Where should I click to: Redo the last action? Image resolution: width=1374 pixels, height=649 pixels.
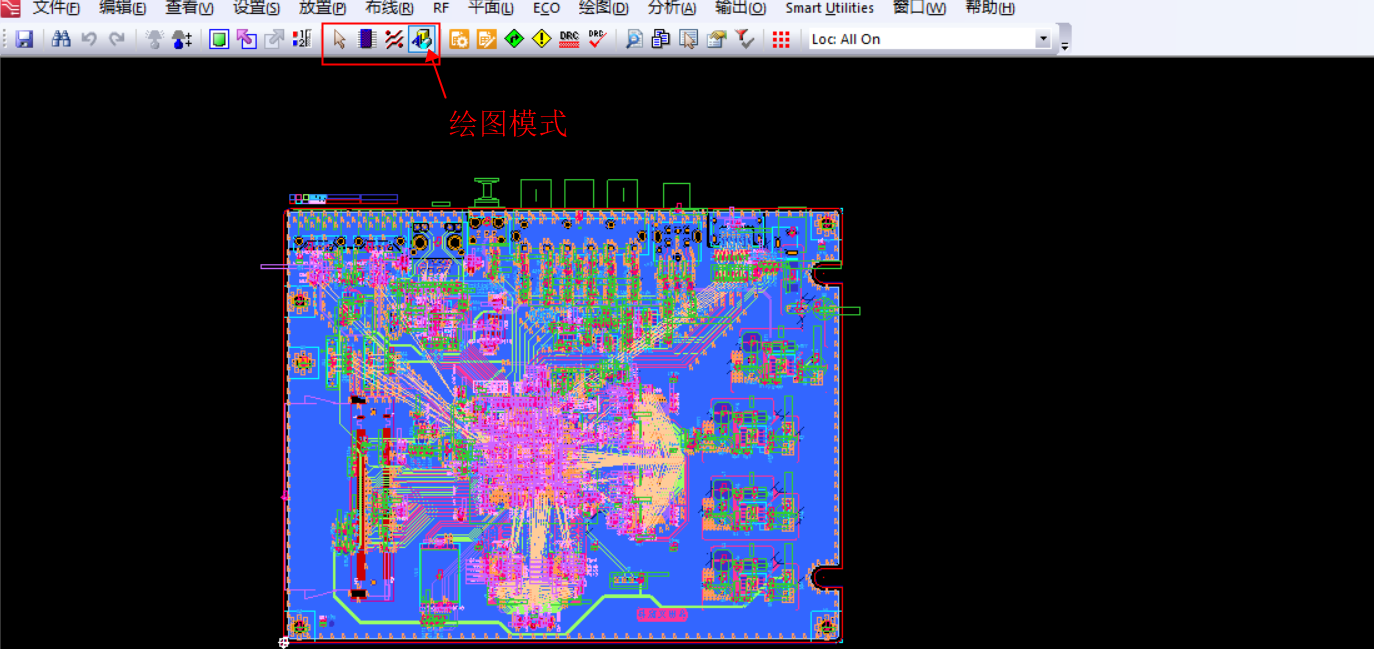coord(115,39)
